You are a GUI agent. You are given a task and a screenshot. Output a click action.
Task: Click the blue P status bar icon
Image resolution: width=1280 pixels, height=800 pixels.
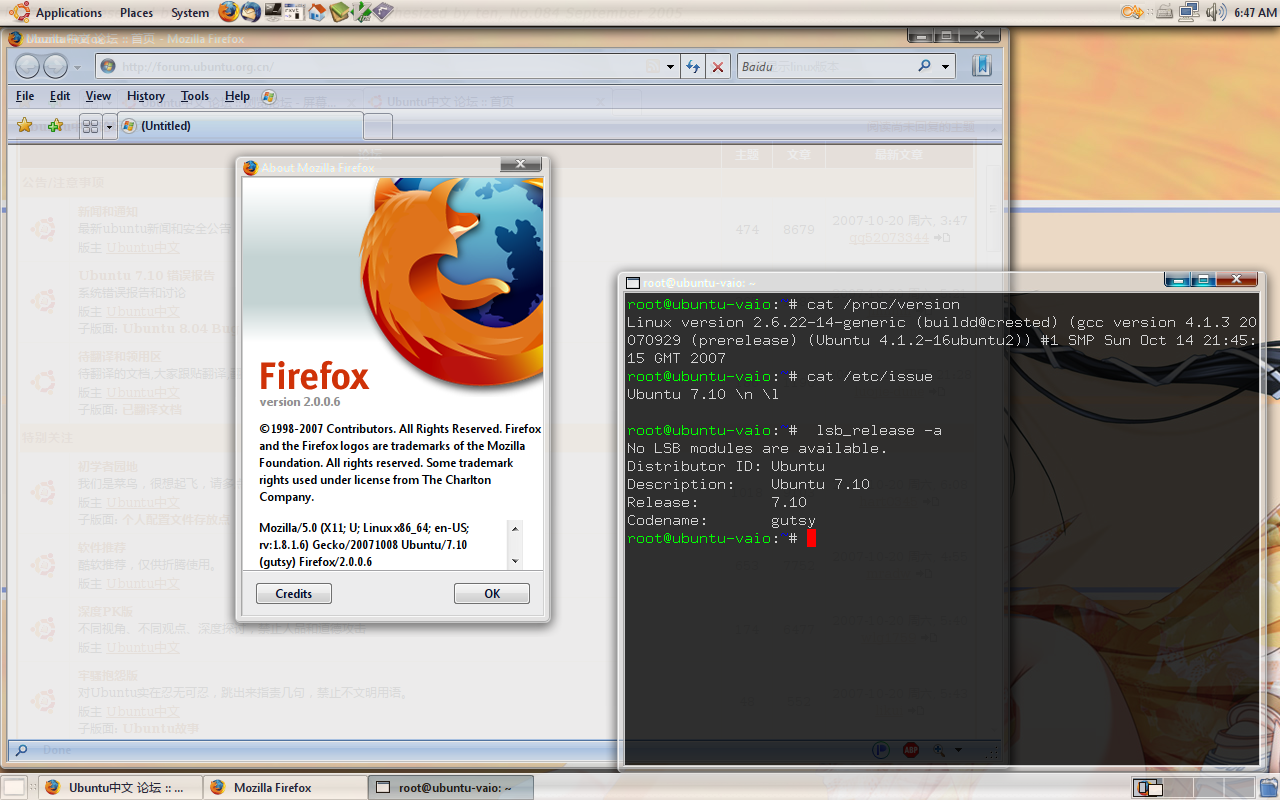[881, 749]
